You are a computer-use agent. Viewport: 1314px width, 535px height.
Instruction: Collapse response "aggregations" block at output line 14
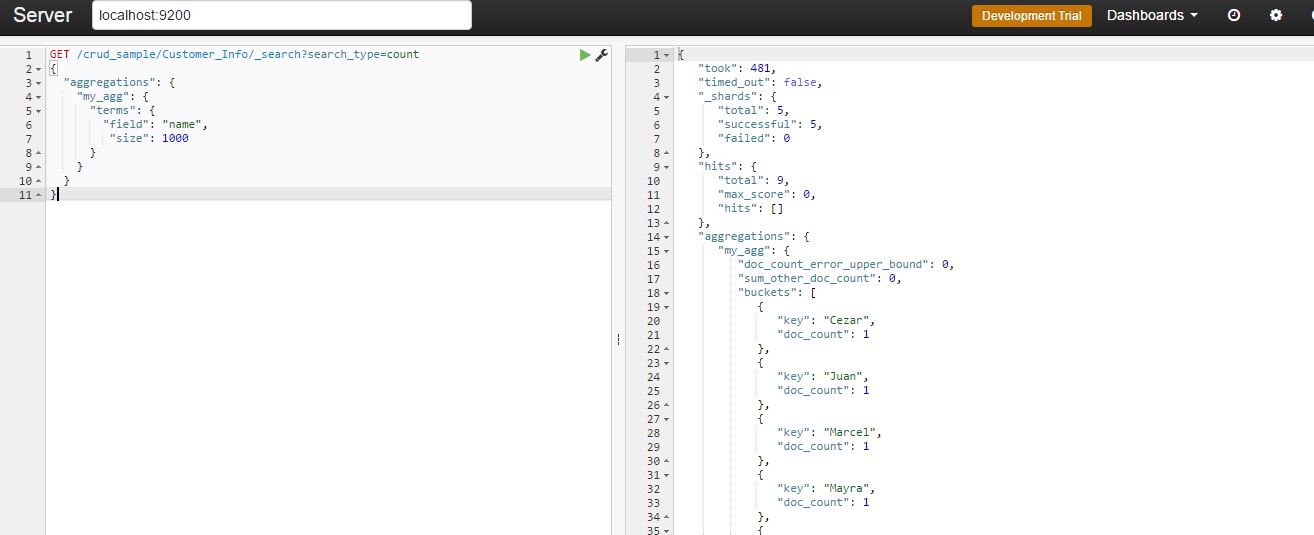(667, 237)
